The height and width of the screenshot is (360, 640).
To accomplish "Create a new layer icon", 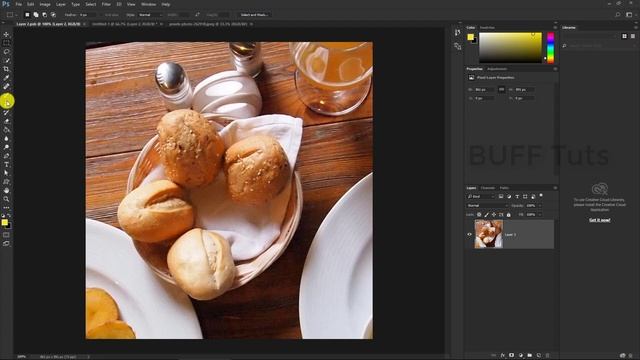I will (538, 356).
